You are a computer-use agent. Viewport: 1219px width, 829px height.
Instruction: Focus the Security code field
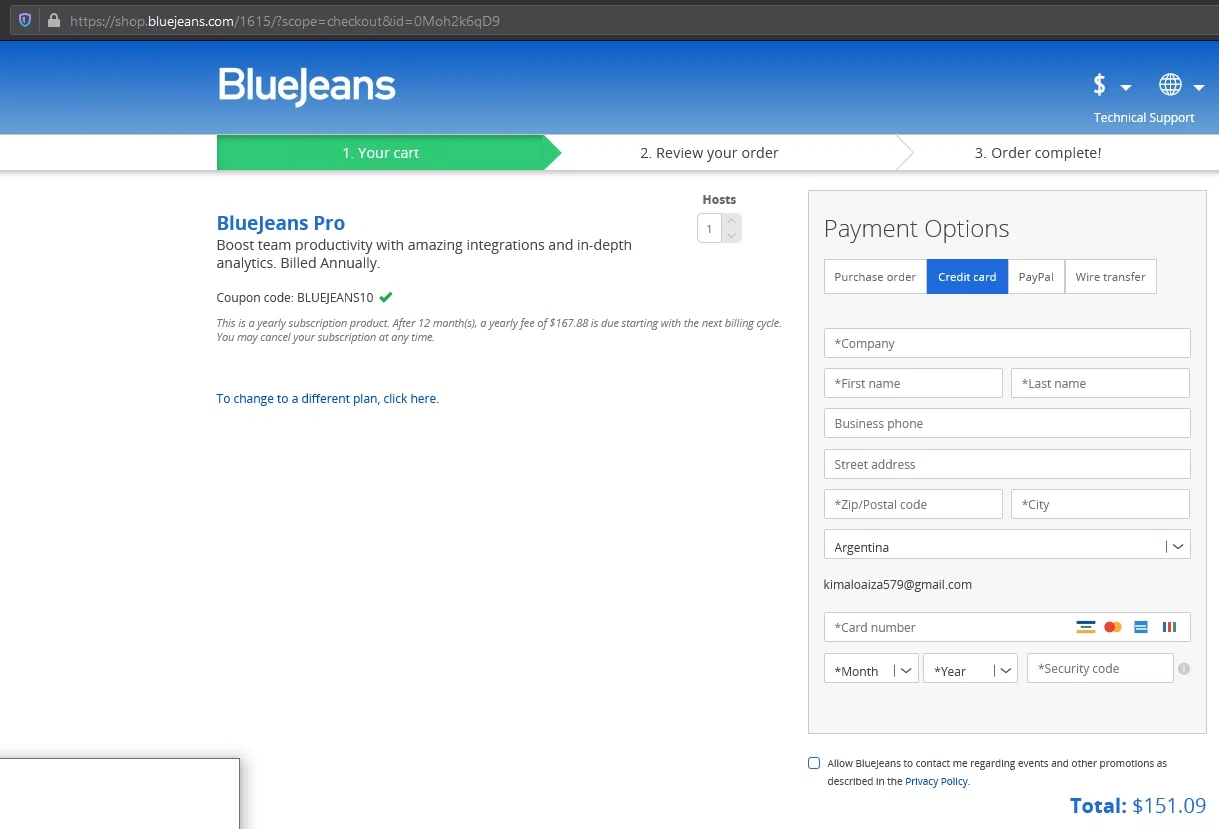pyautogui.click(x=1100, y=668)
